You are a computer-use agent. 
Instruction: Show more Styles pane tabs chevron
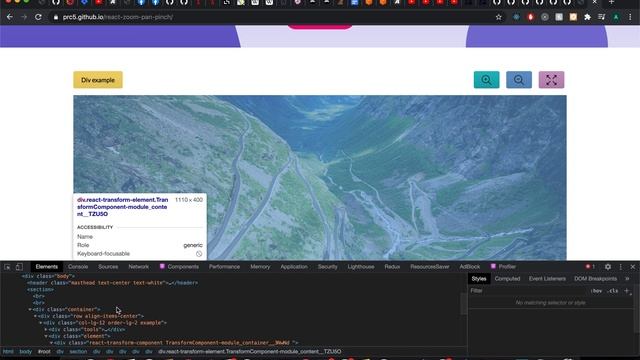point(627,279)
